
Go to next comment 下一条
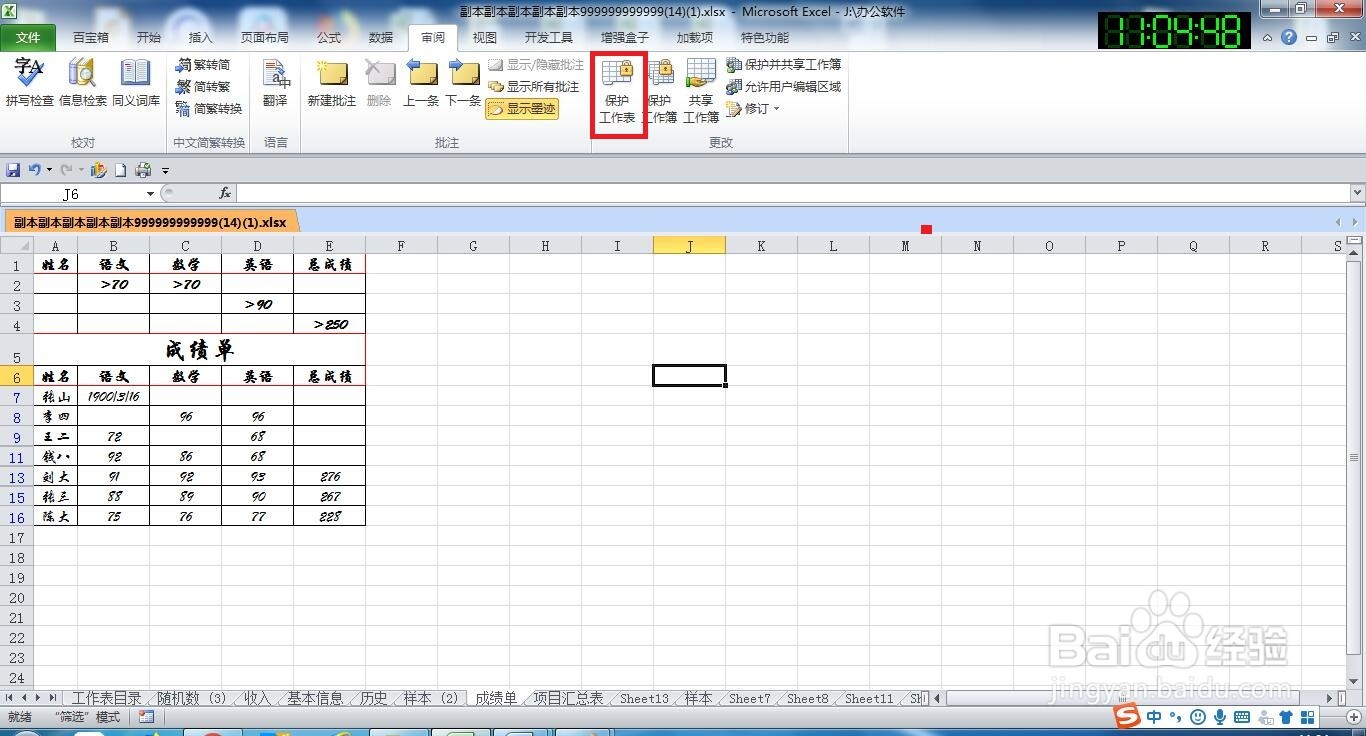point(463,83)
